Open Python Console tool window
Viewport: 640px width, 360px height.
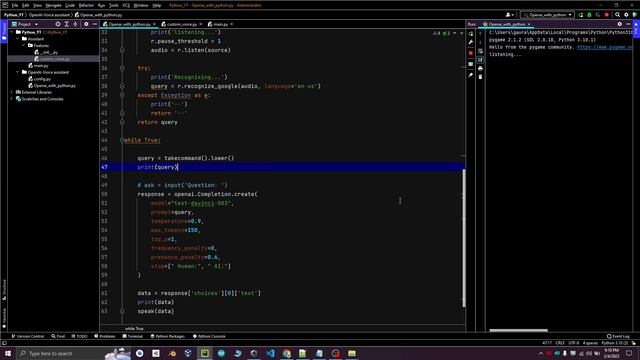pyautogui.click(x=209, y=336)
